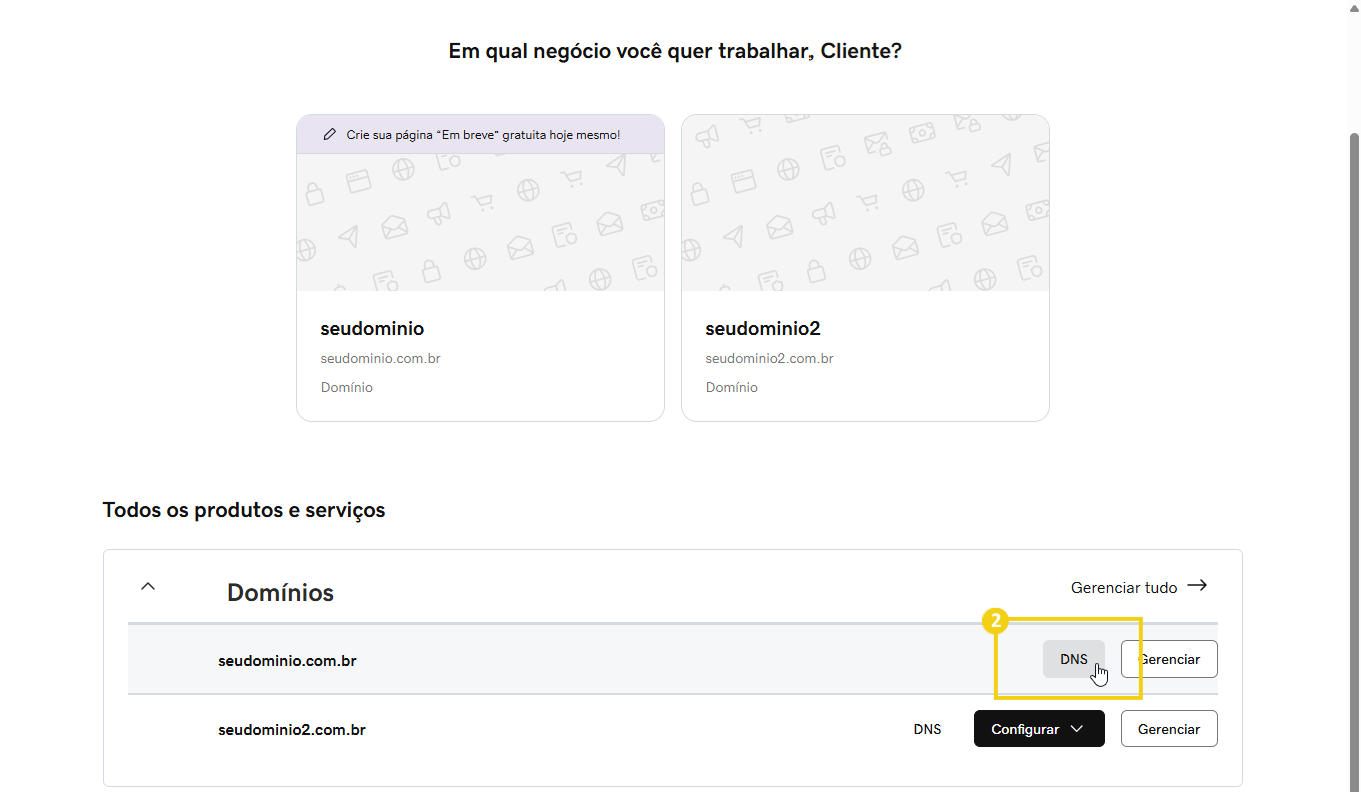Image resolution: width=1361 pixels, height=792 pixels.
Task: Click the cursor-highlighted DNS button
Action: point(1073,658)
